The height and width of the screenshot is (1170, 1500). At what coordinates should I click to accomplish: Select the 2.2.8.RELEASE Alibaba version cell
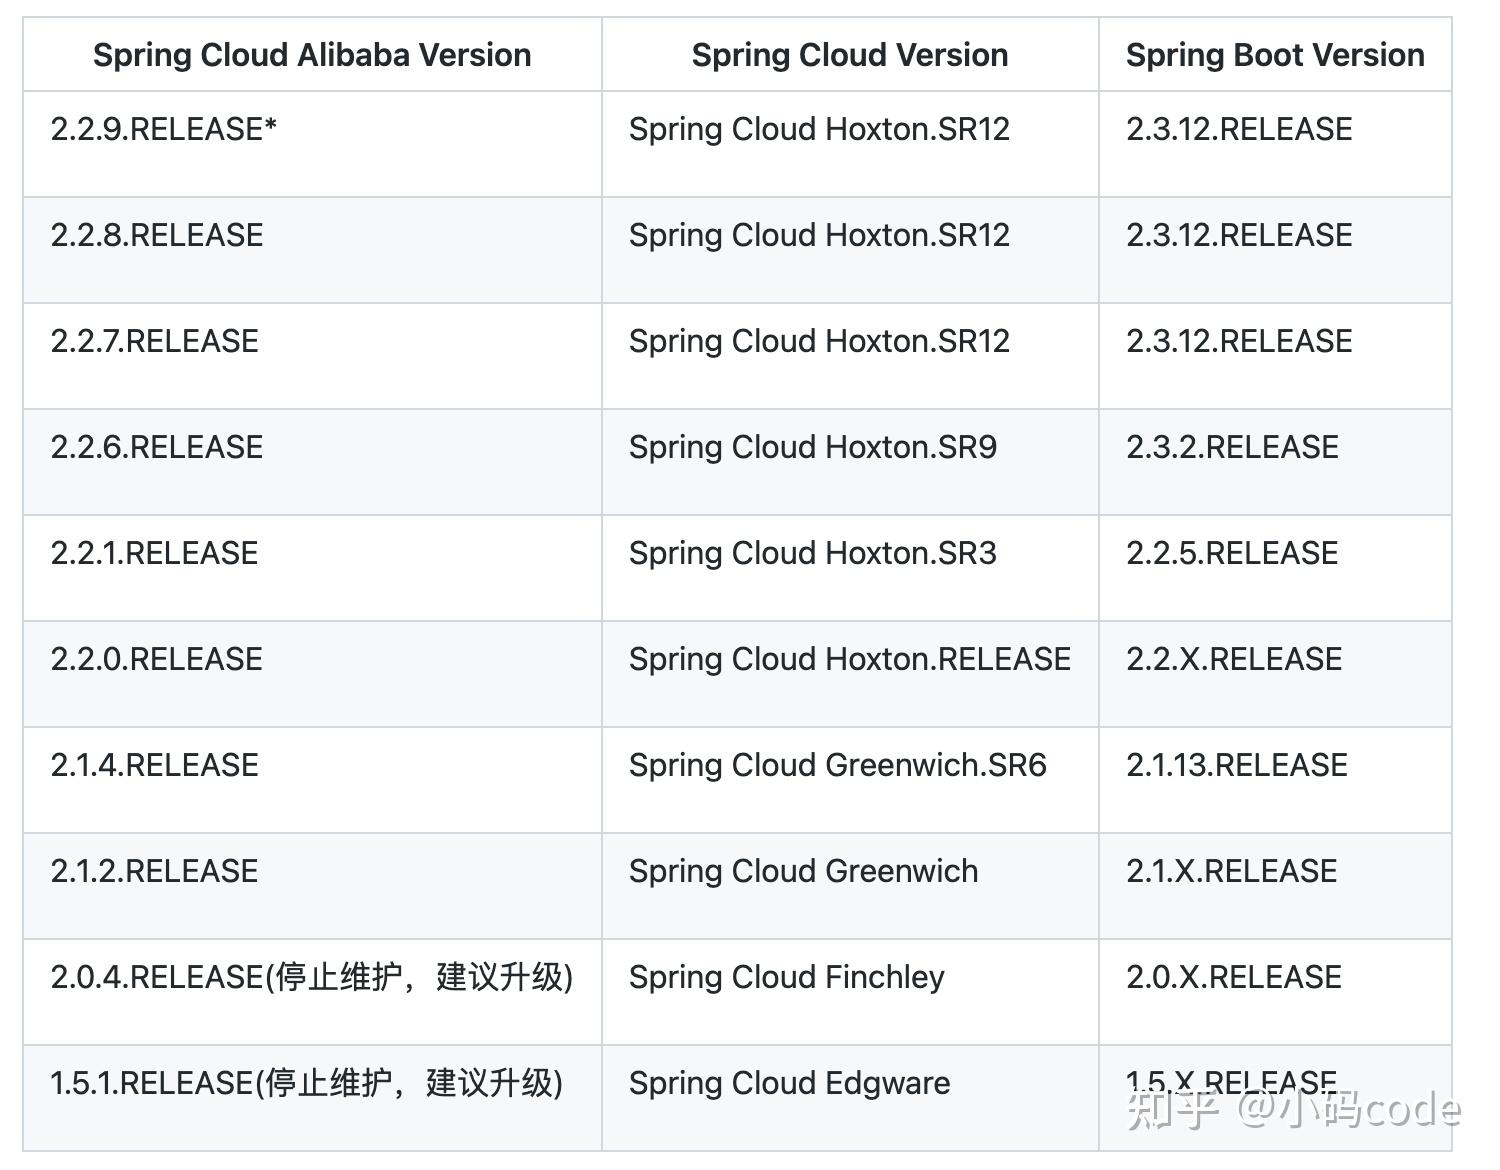[157, 235]
